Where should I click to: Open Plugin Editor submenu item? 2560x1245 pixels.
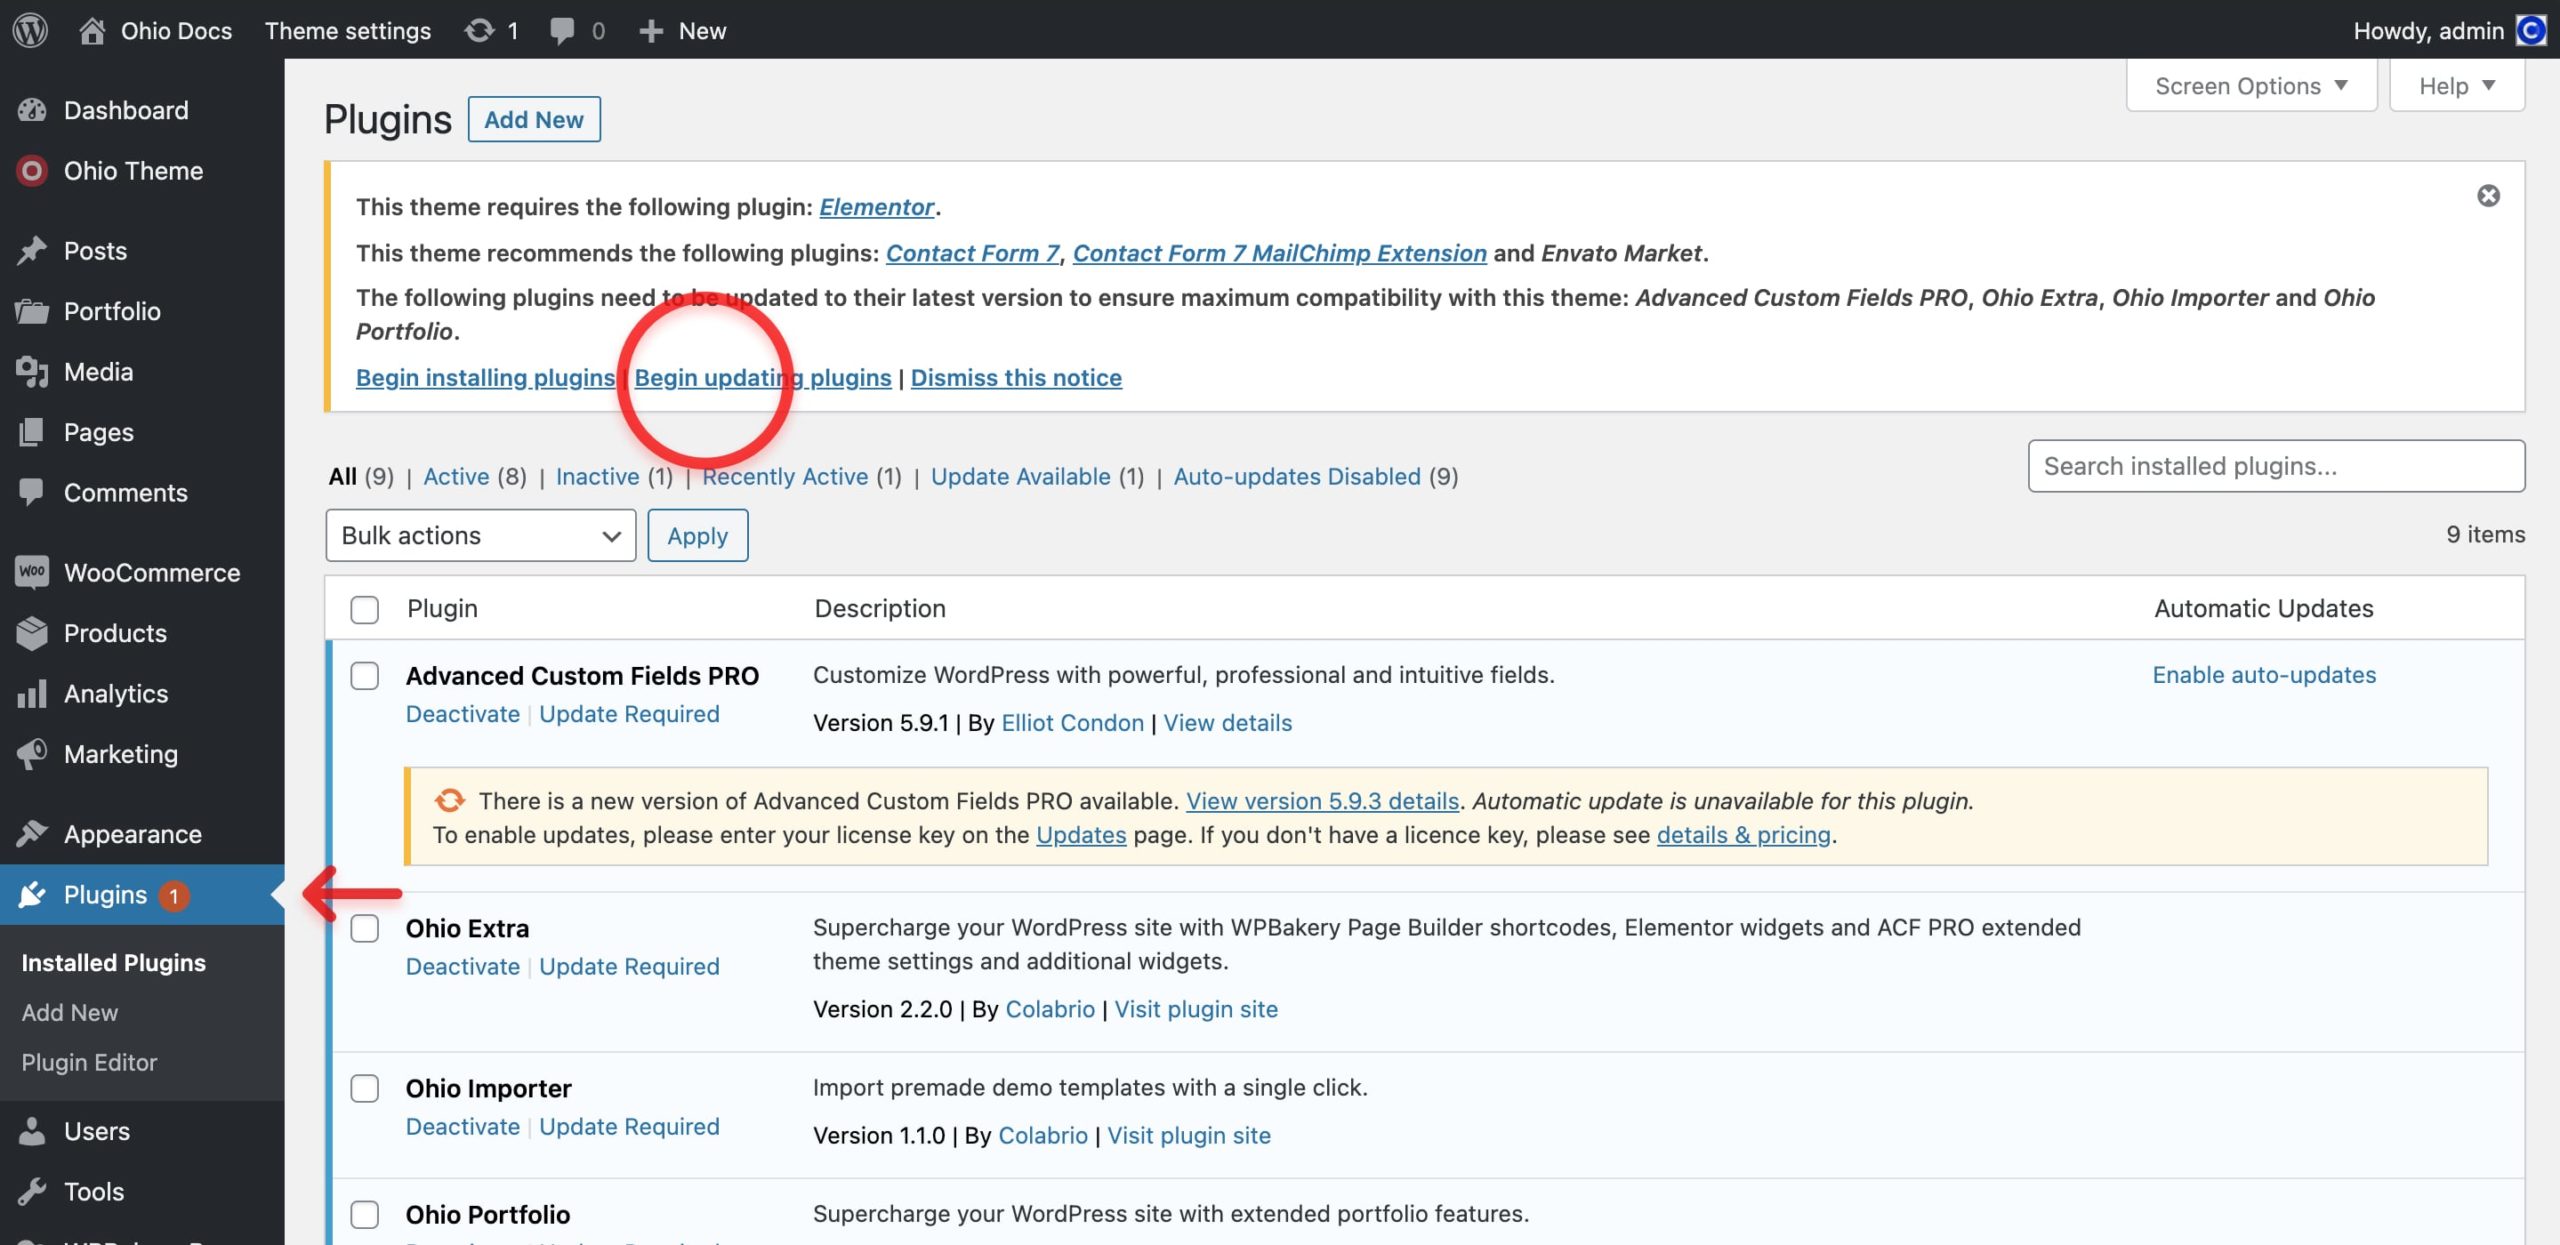(x=90, y=1062)
